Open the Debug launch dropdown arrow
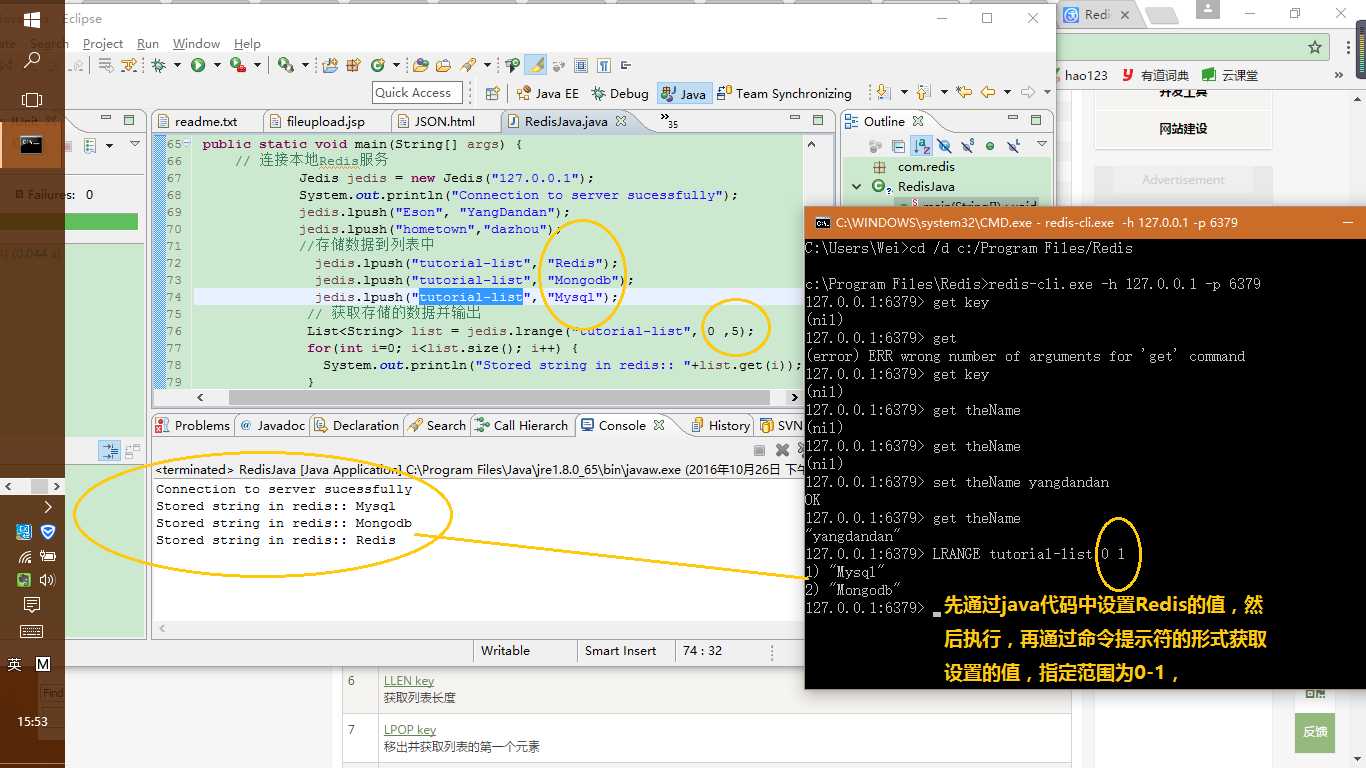 176,66
